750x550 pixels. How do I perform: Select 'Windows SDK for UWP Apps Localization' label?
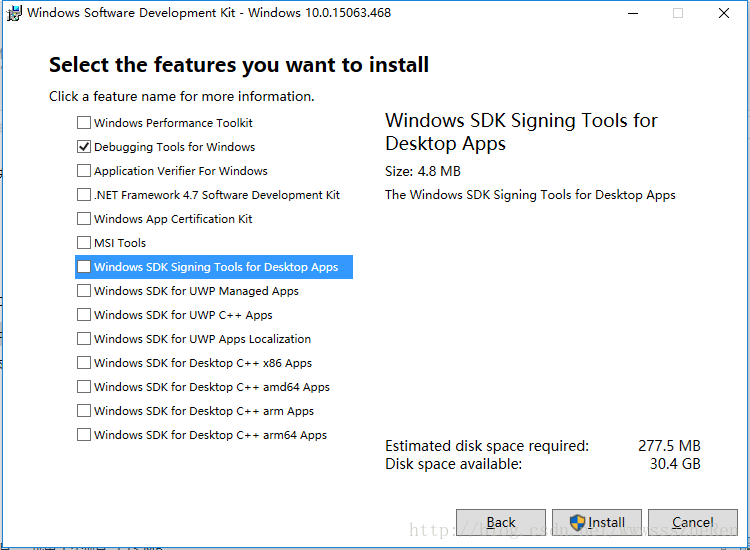click(202, 339)
